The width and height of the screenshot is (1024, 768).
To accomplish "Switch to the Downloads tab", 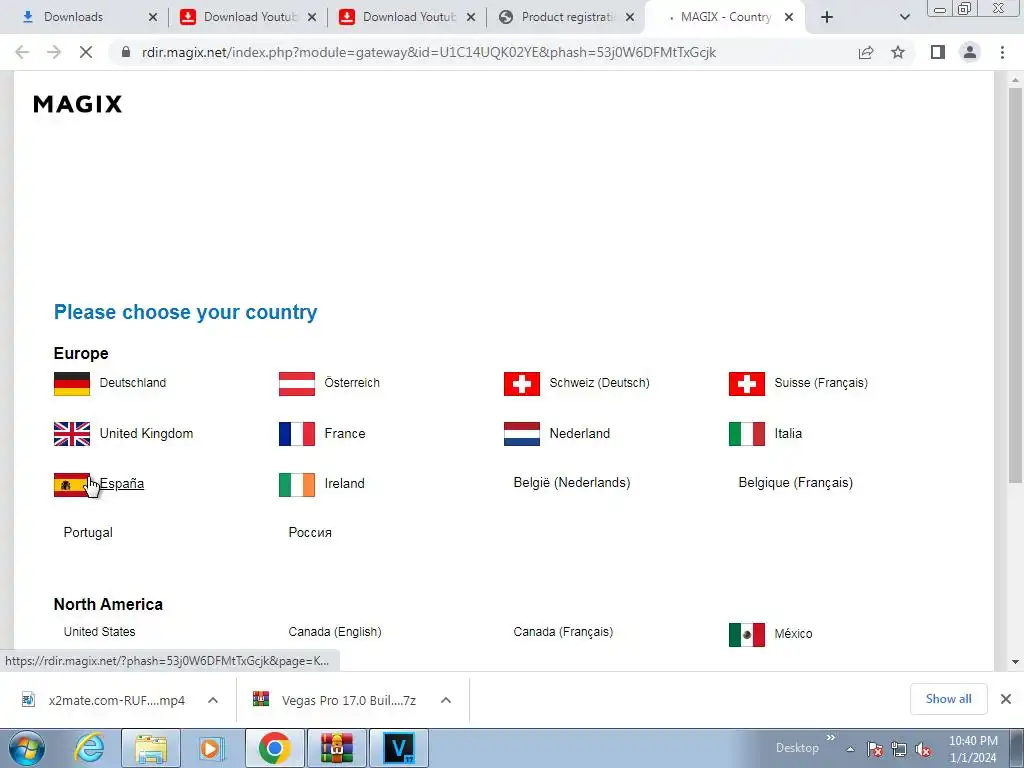I will [x=85, y=17].
